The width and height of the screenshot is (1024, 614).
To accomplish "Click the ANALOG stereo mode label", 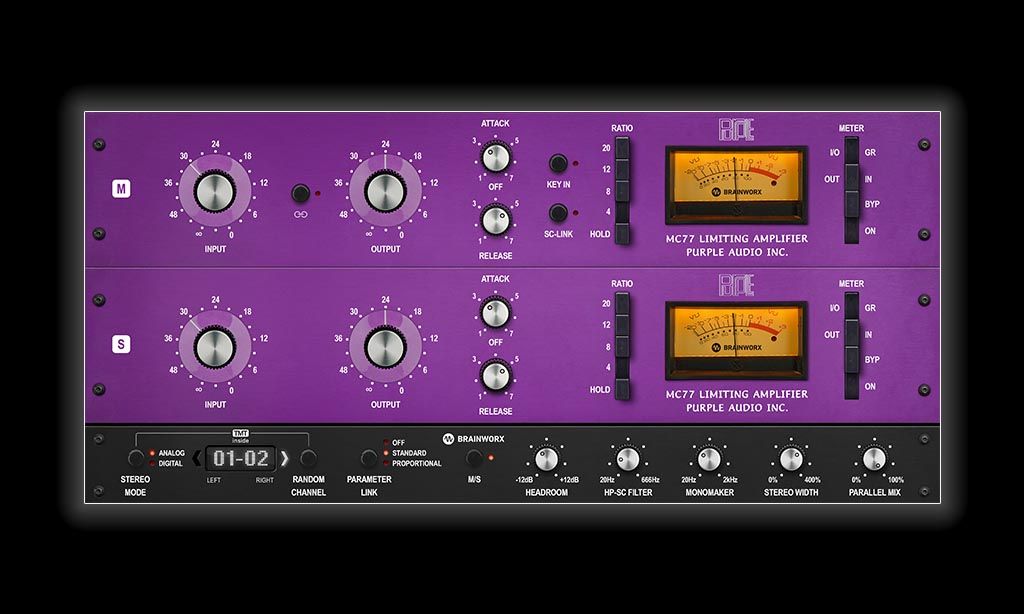I will [x=172, y=453].
